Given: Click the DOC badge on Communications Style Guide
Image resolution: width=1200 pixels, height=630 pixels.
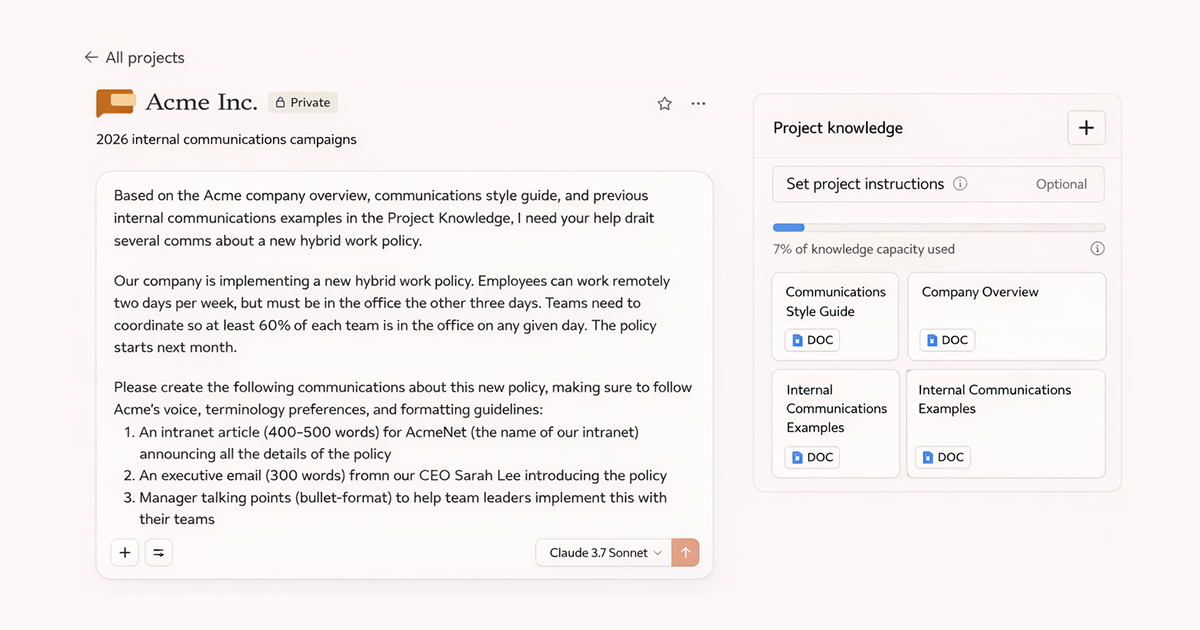Looking at the screenshot, I should (811, 340).
